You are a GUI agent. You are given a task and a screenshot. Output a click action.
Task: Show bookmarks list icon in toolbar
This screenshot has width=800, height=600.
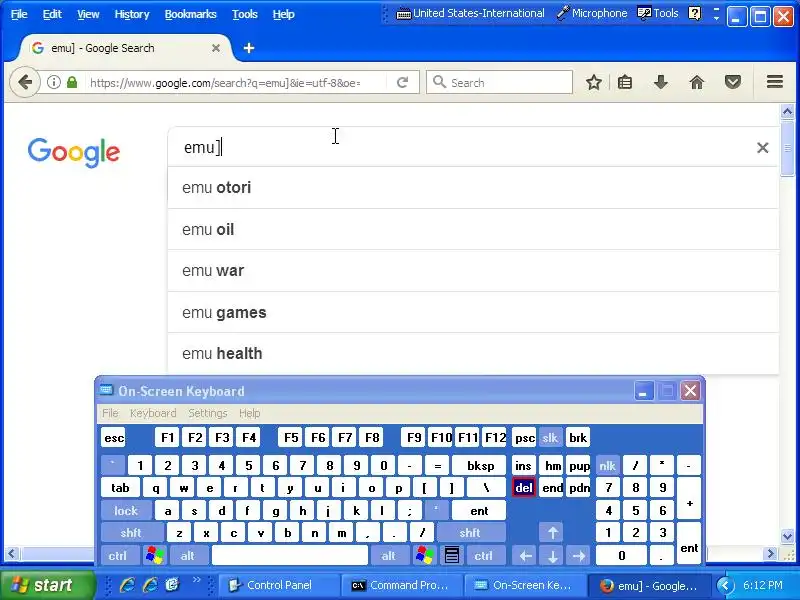(x=625, y=82)
